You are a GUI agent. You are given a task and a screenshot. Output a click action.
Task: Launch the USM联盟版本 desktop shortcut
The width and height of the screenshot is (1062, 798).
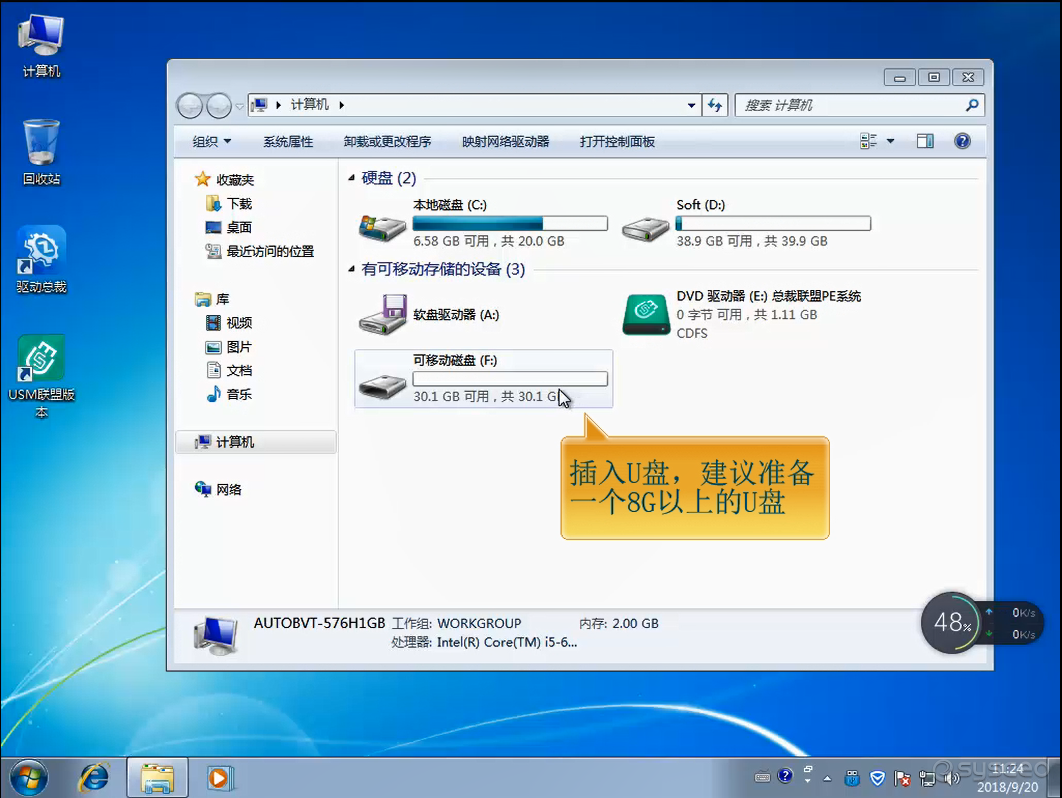tap(41, 377)
